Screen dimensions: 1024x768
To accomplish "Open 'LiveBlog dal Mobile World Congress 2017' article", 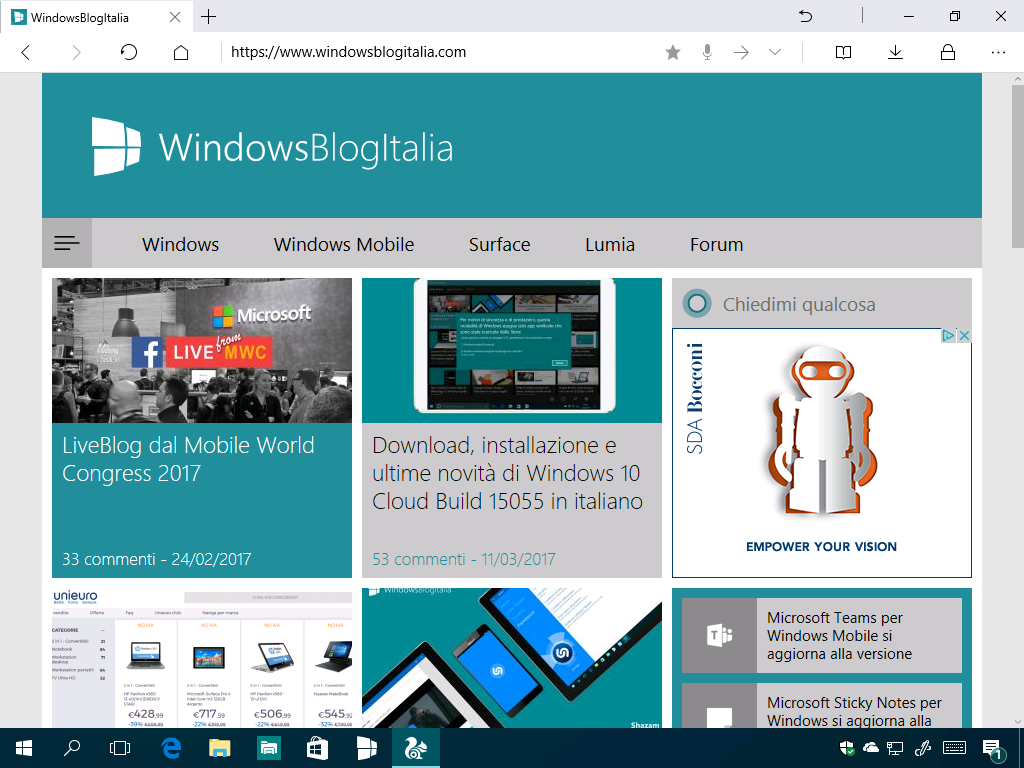I will (188, 459).
